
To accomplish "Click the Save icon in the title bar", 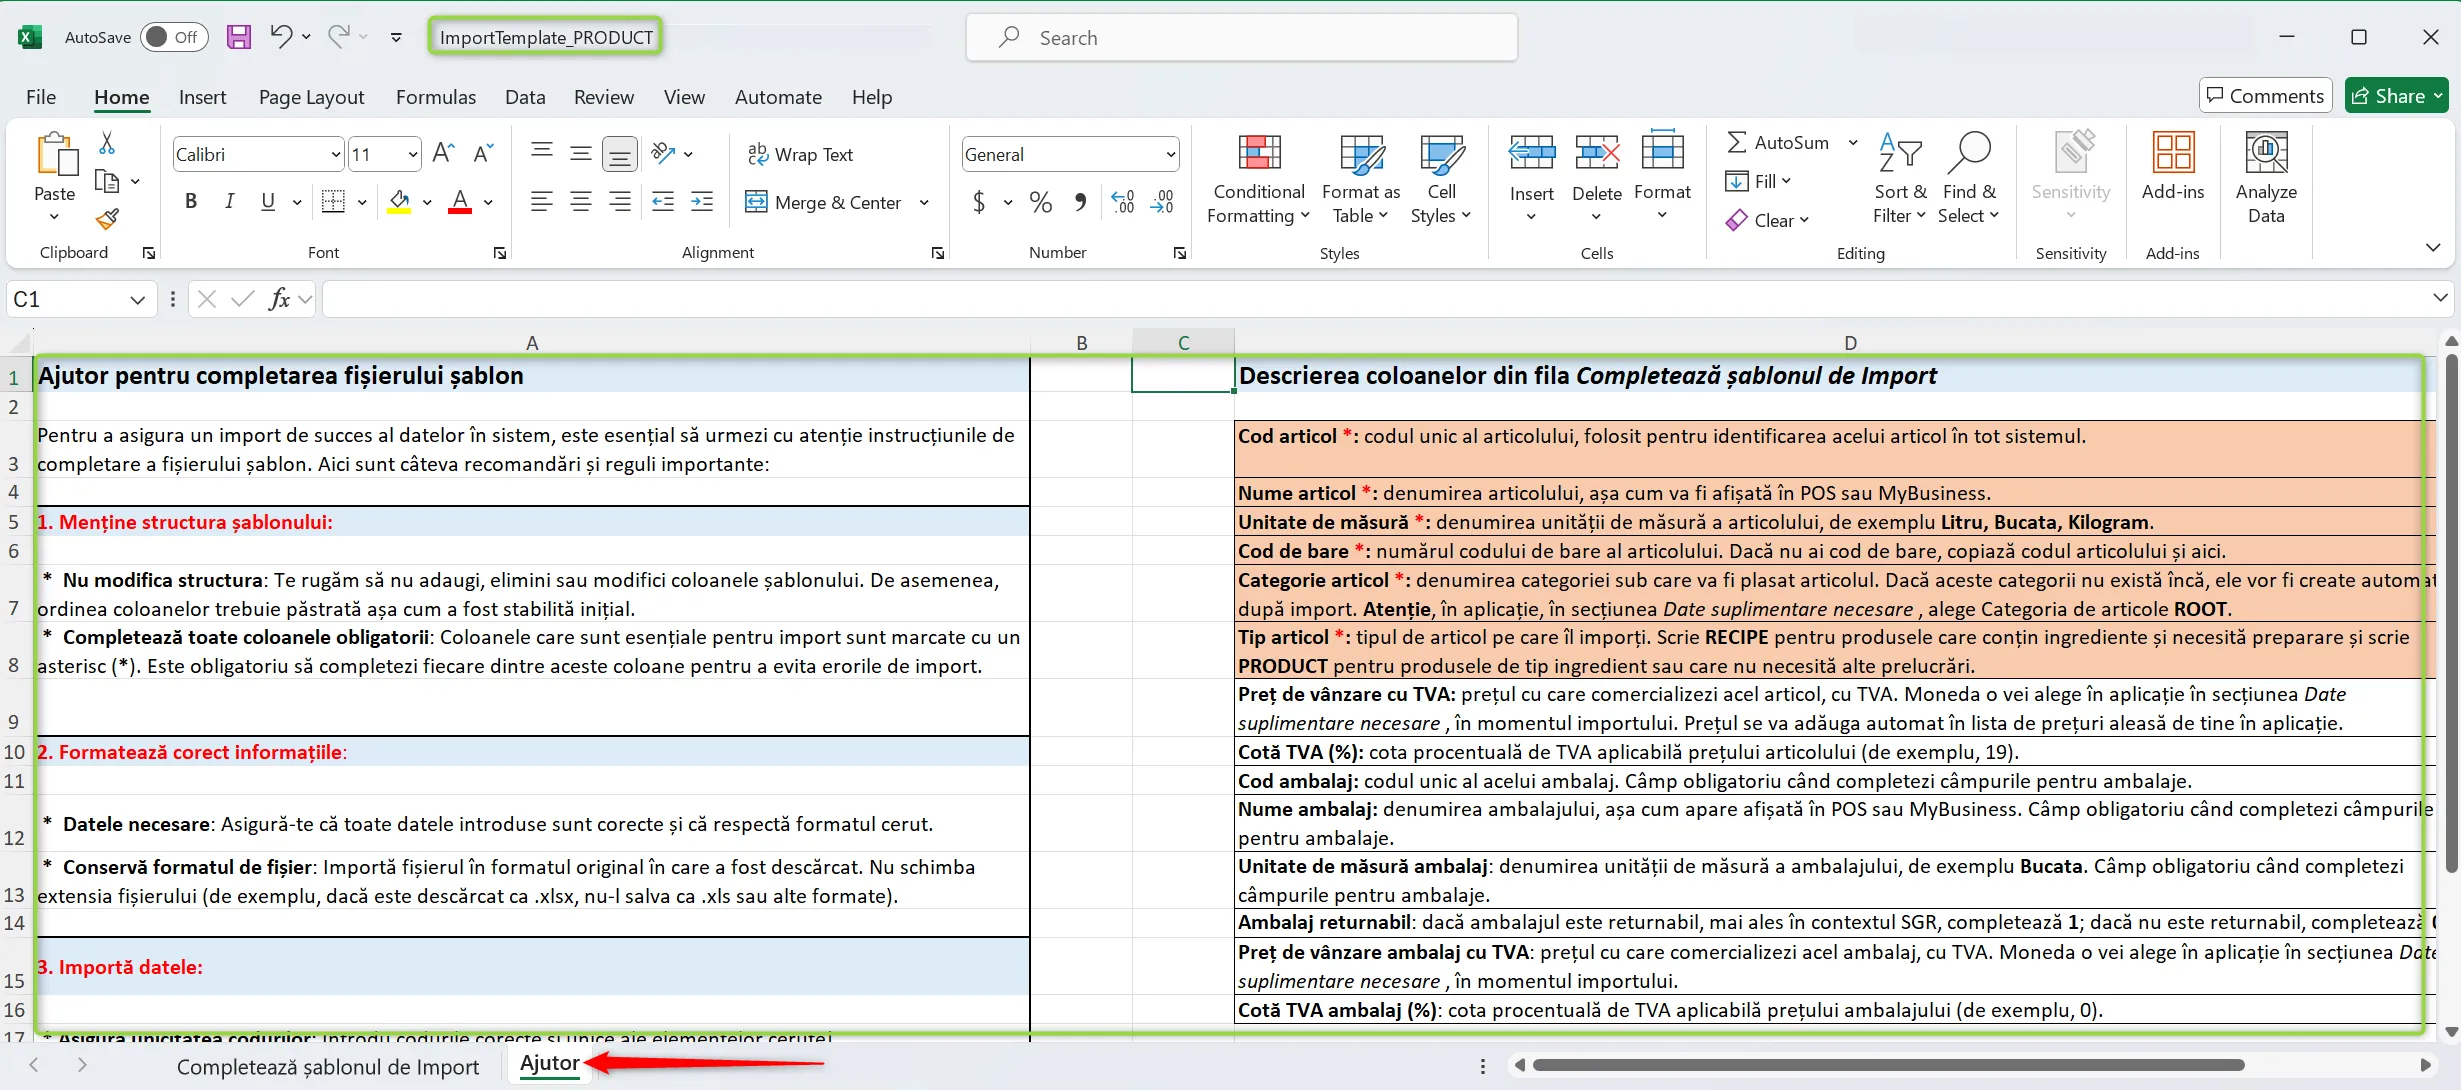I will pos(239,37).
